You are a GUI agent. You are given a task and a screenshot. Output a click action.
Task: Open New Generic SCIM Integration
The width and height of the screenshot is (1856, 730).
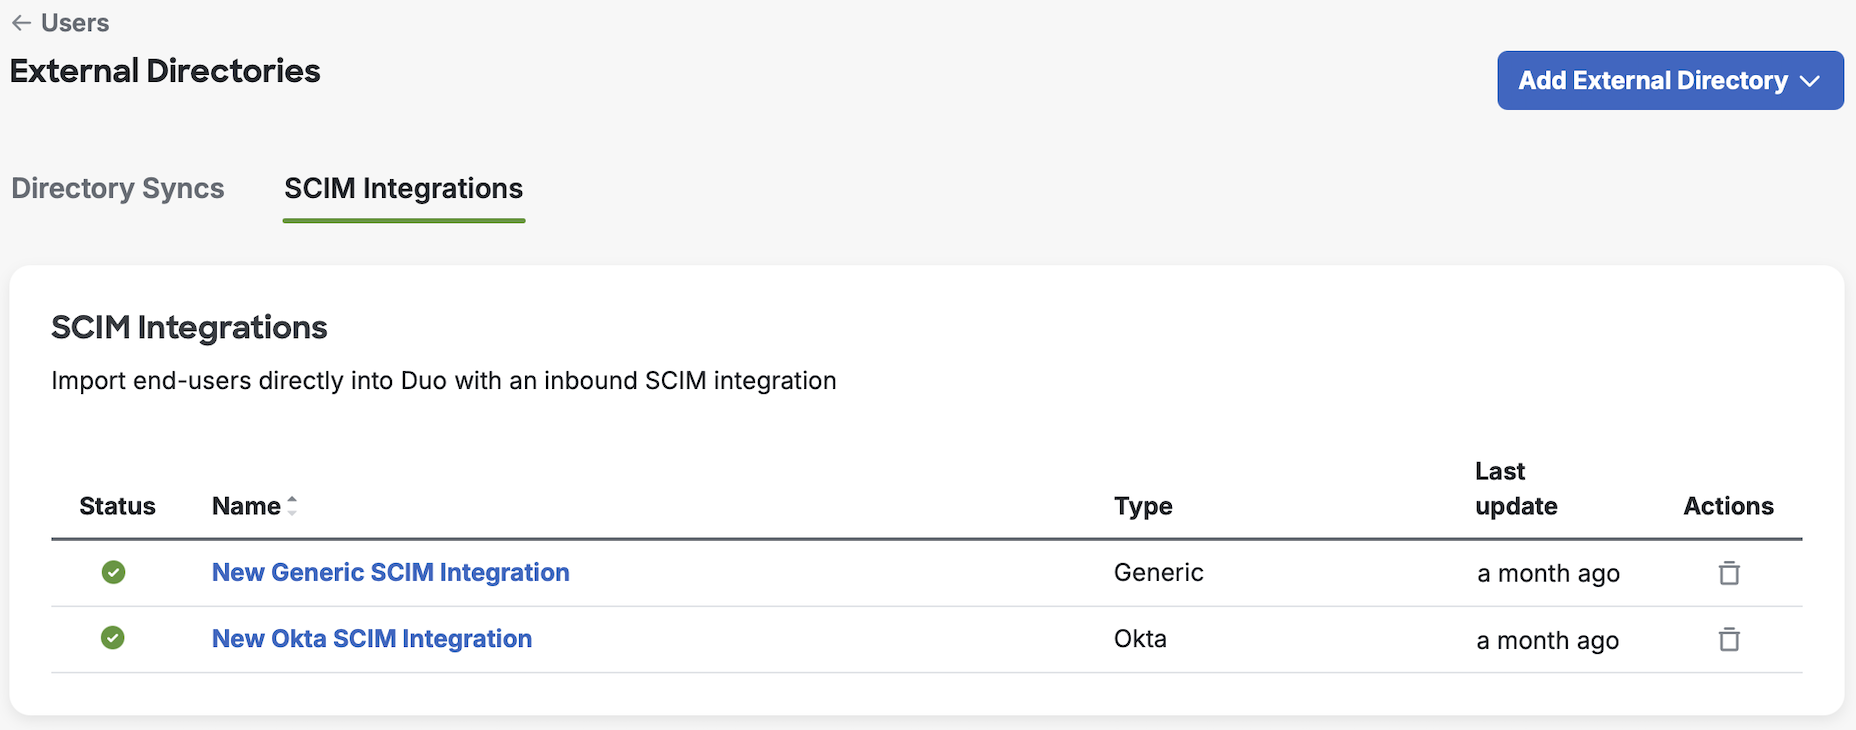[x=390, y=572]
